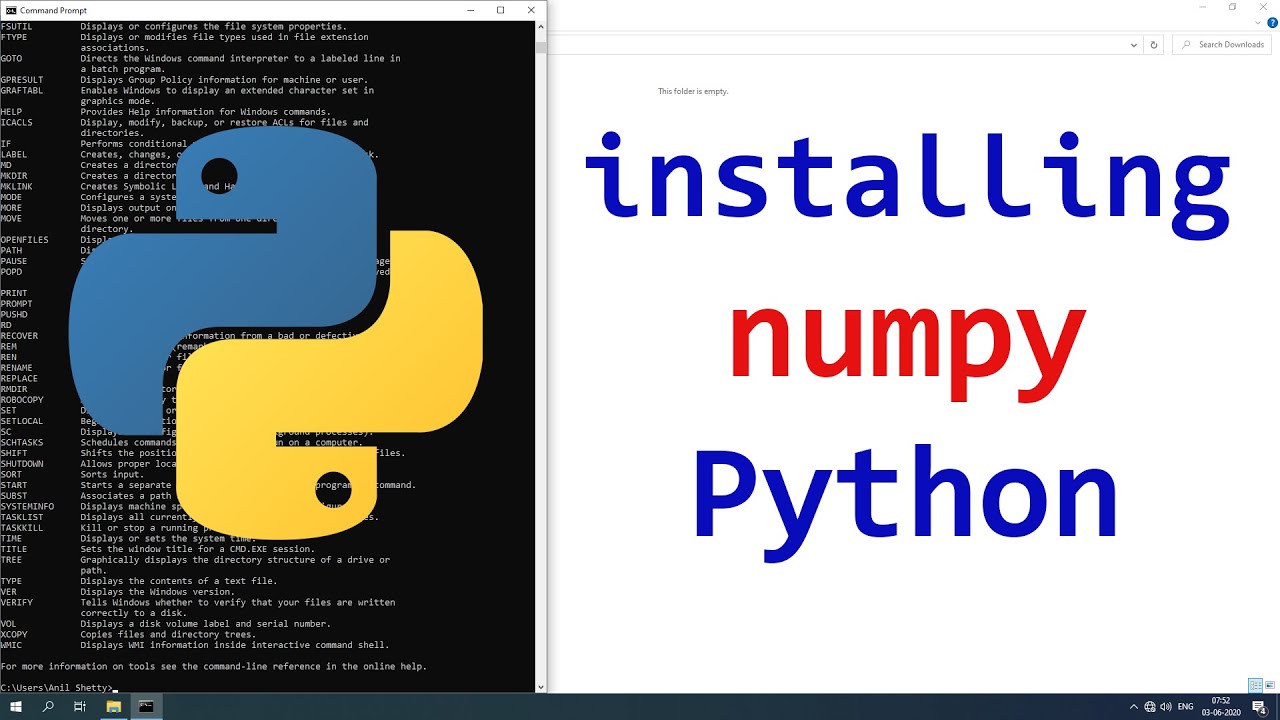Click the 'This folder is empty.' text
This screenshot has height=720, width=1280.
click(693, 91)
